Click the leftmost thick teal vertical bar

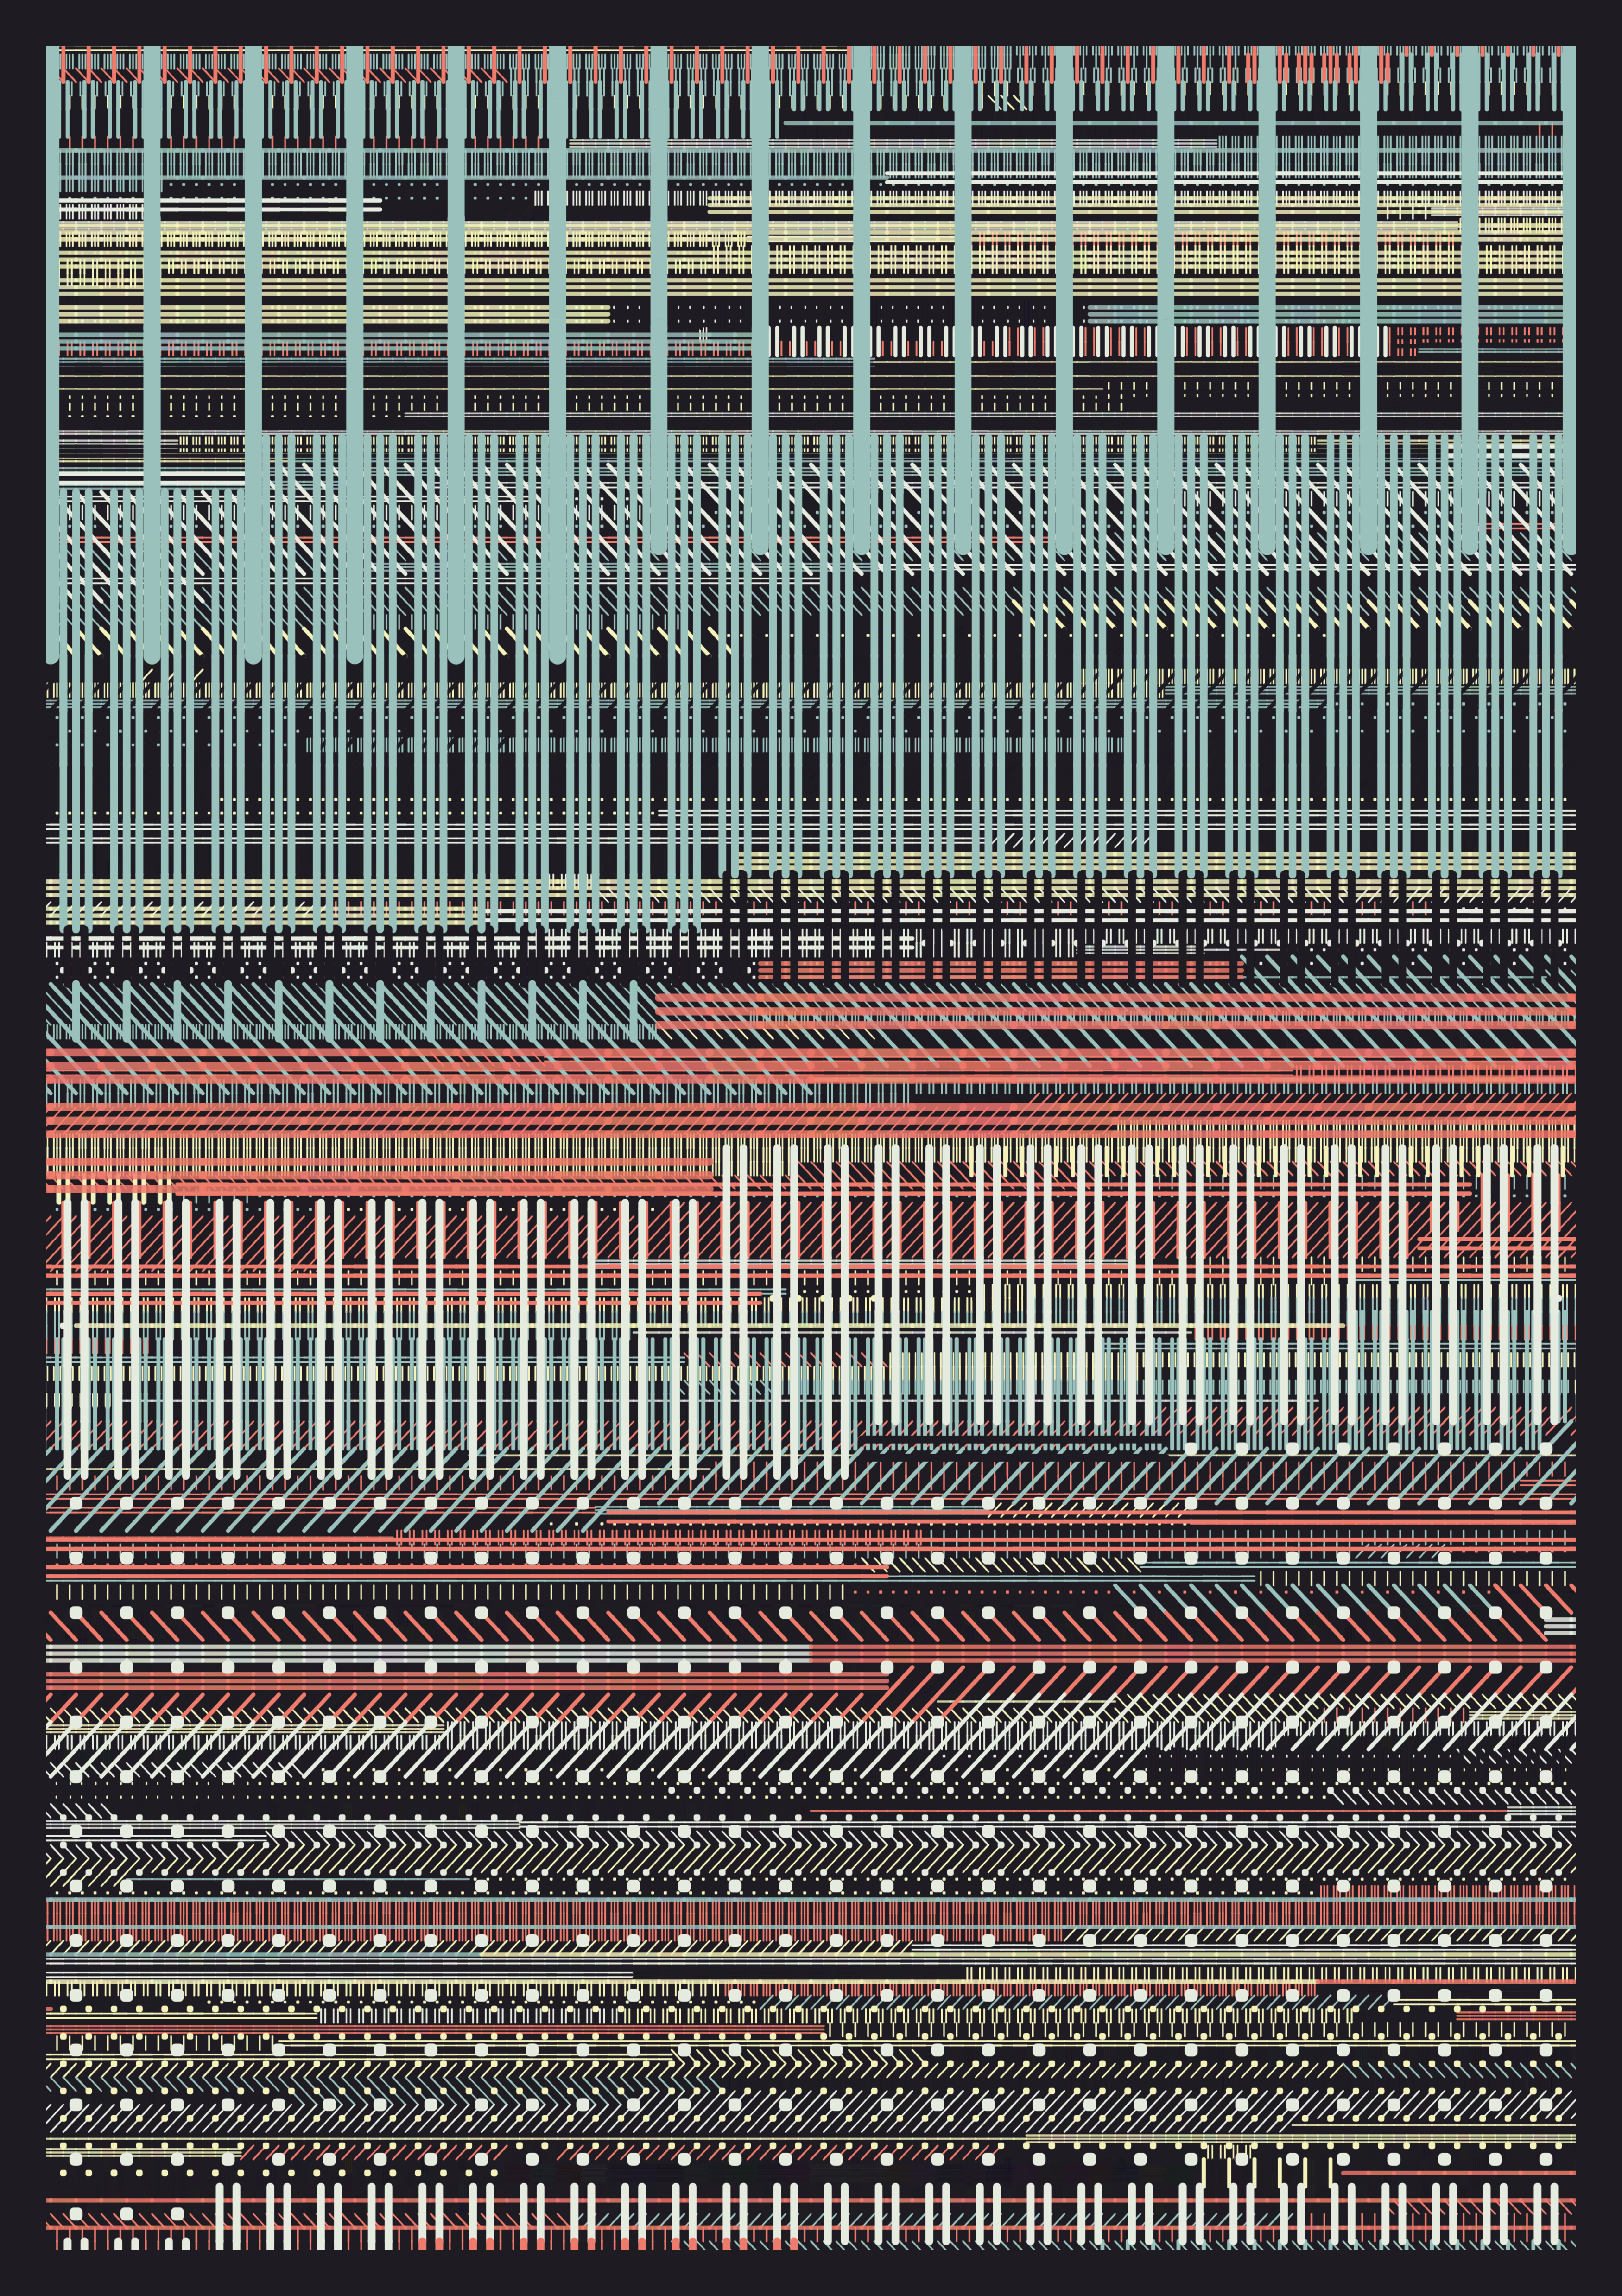(x=52, y=350)
